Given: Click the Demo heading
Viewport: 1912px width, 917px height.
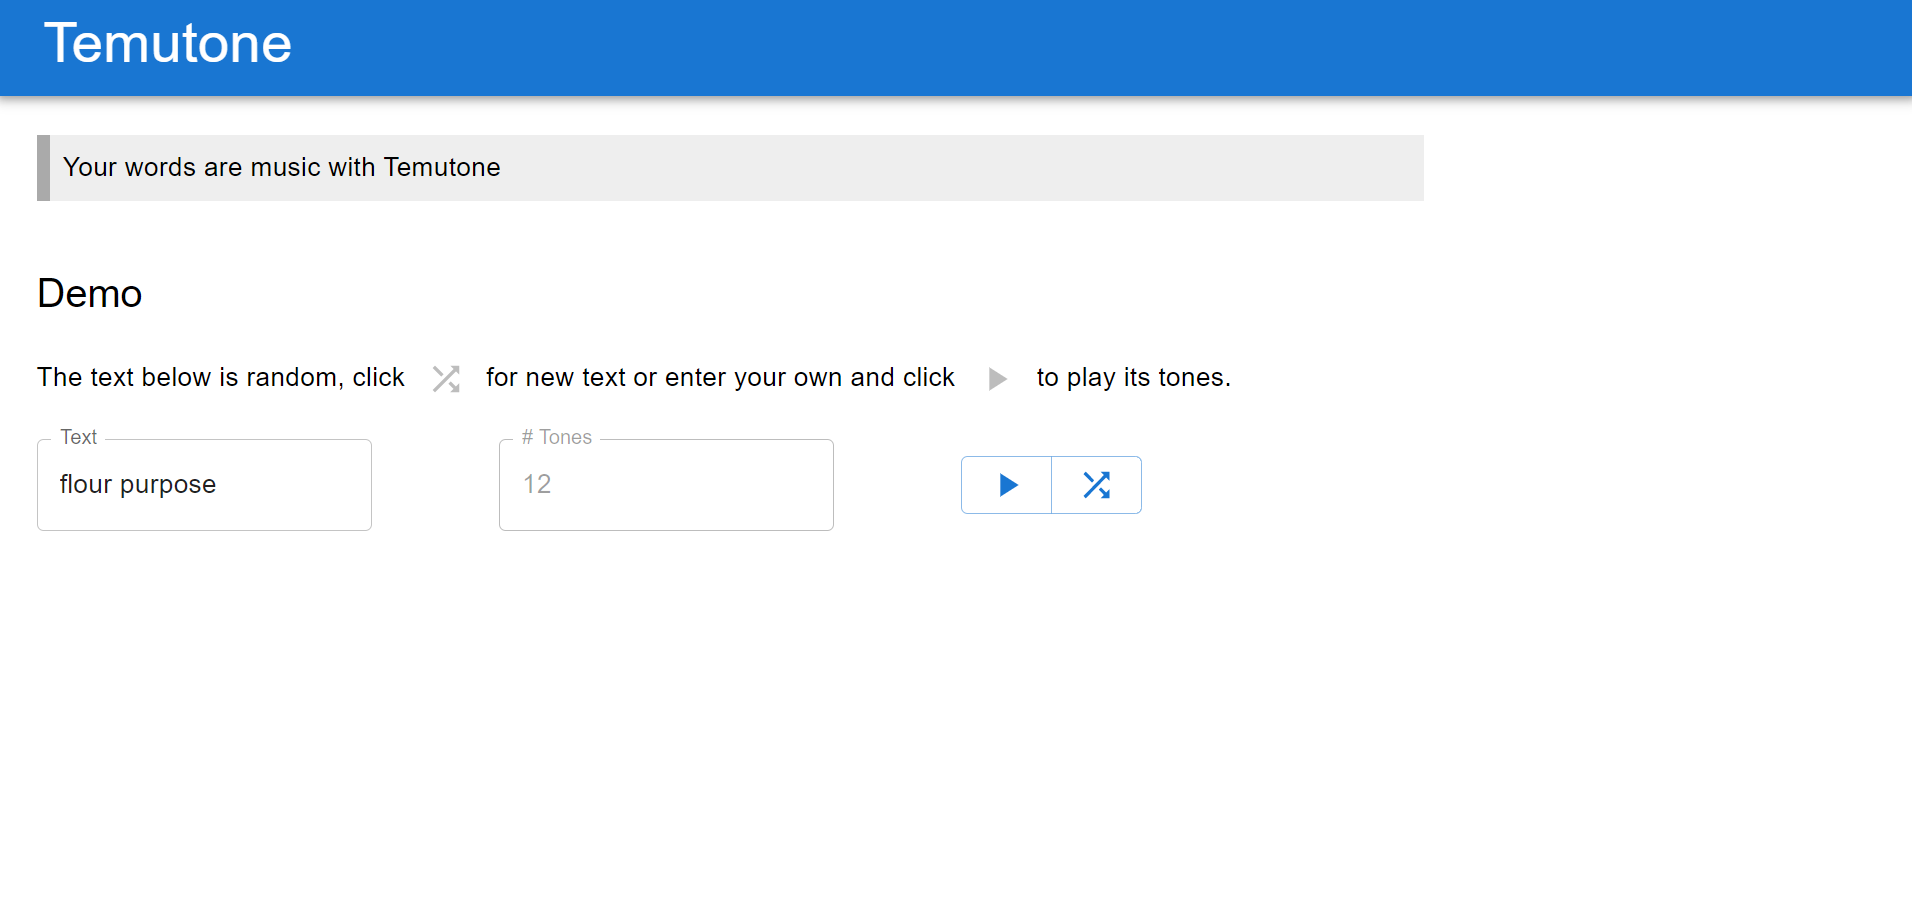Looking at the screenshot, I should (x=90, y=294).
